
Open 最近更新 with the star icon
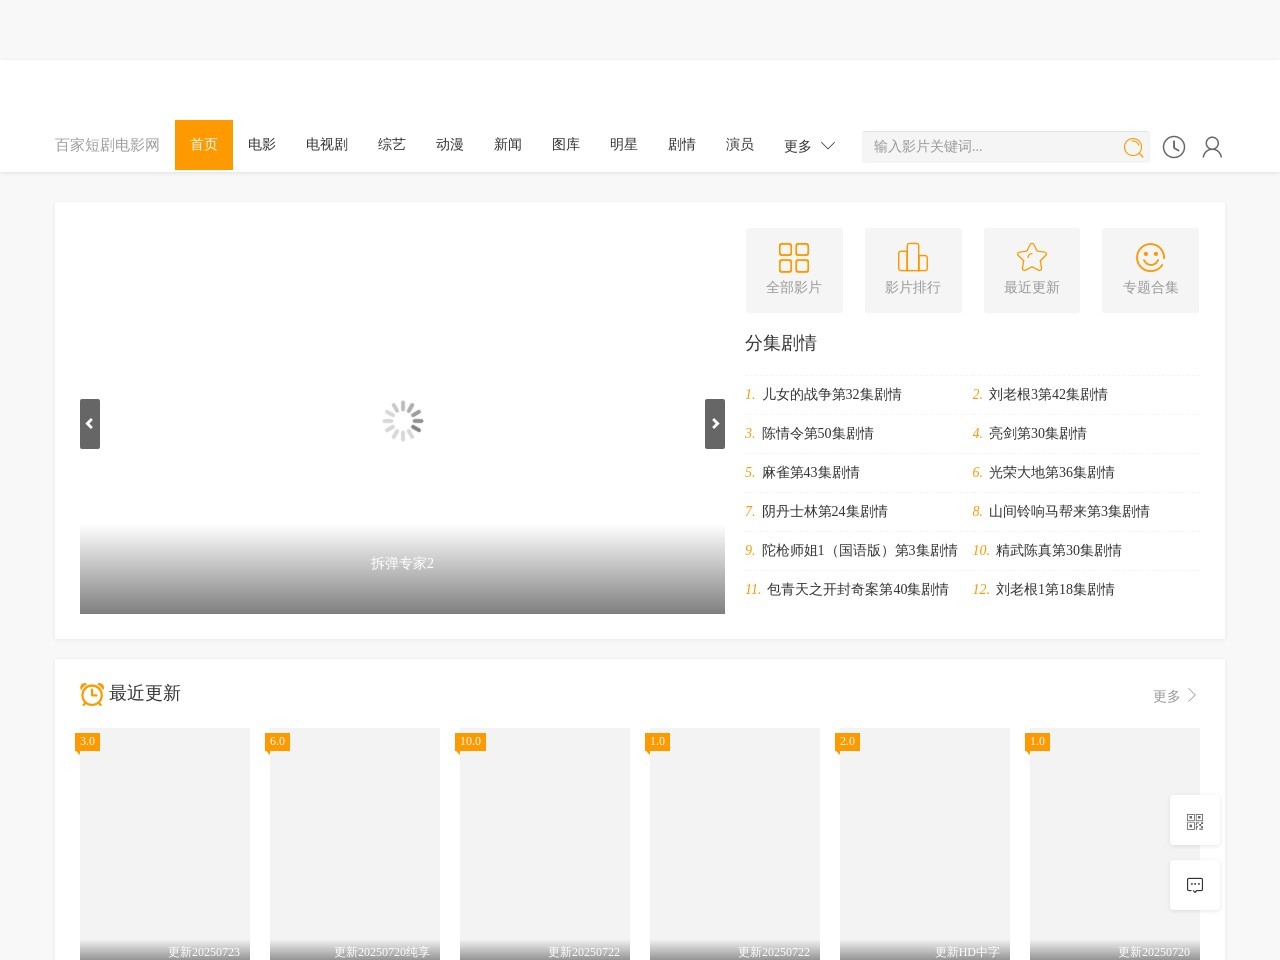(x=1031, y=270)
